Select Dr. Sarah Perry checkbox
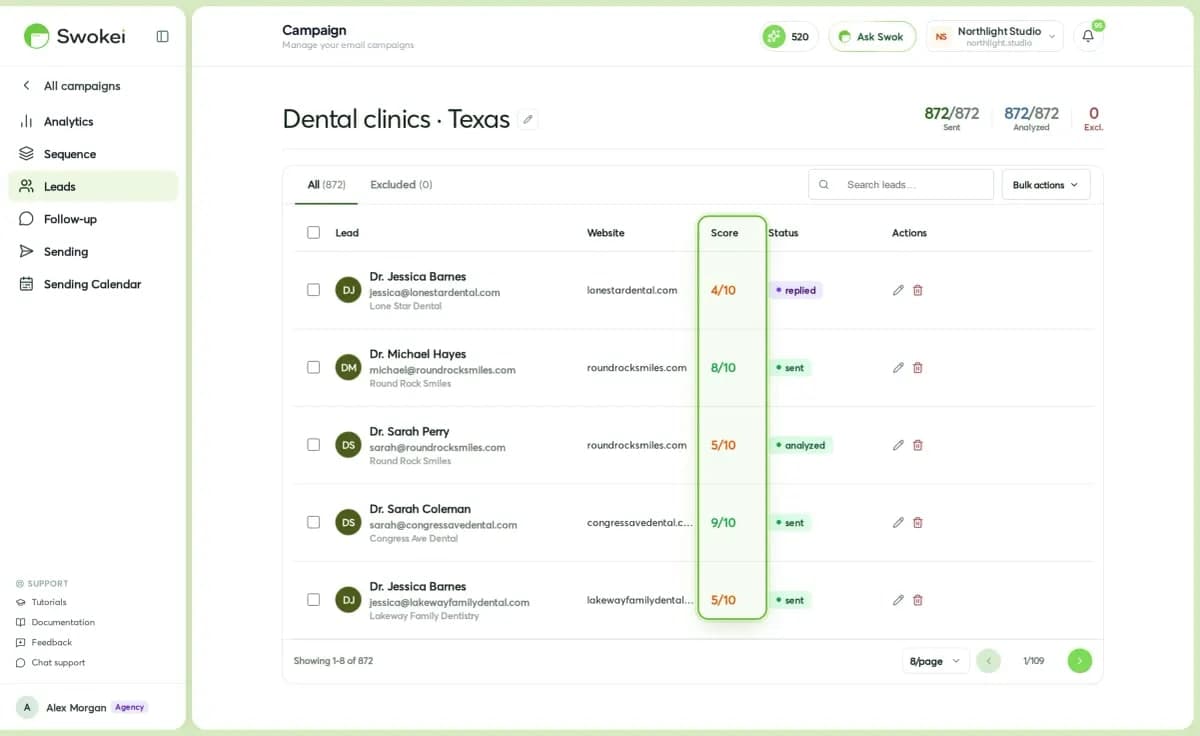This screenshot has width=1200, height=736. [x=313, y=445]
